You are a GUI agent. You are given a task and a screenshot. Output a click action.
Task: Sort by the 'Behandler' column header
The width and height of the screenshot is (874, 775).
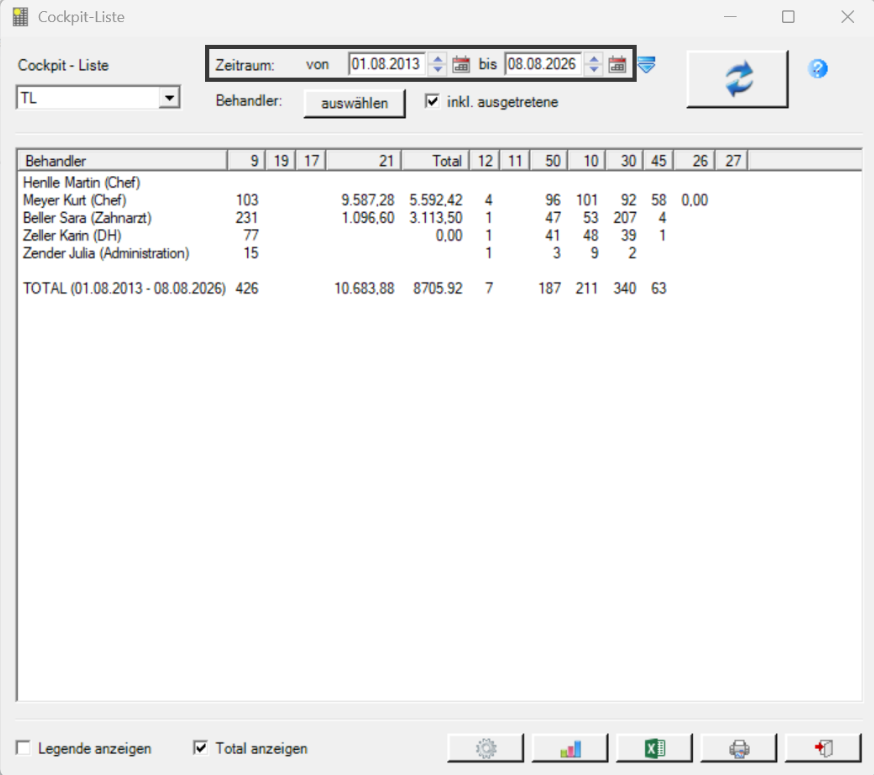[x=123, y=161]
